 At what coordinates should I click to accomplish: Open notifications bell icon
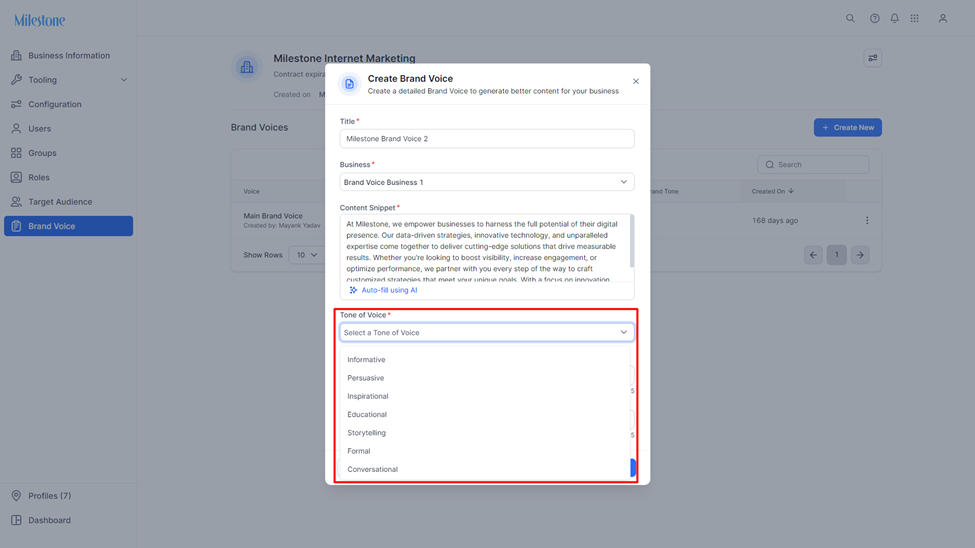(894, 19)
